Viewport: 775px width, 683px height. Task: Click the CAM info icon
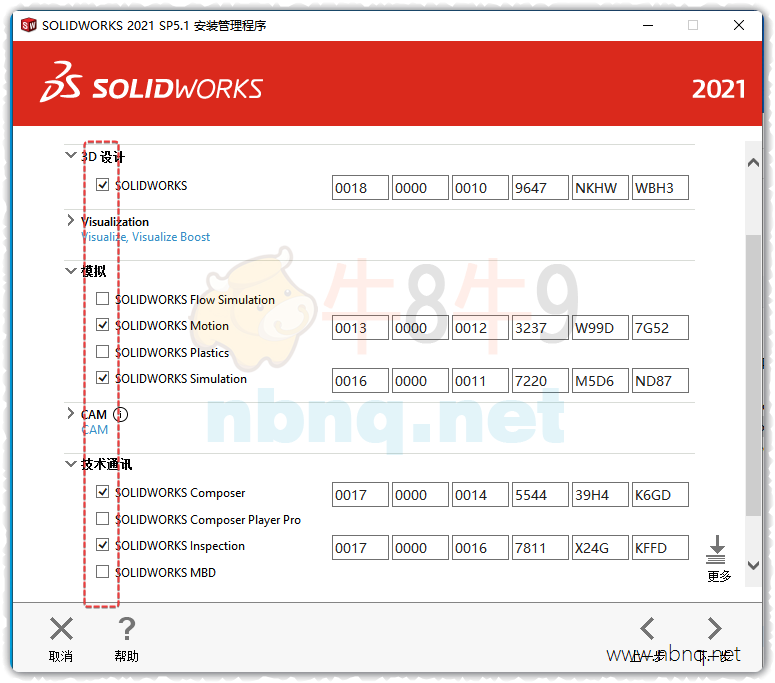tap(120, 414)
